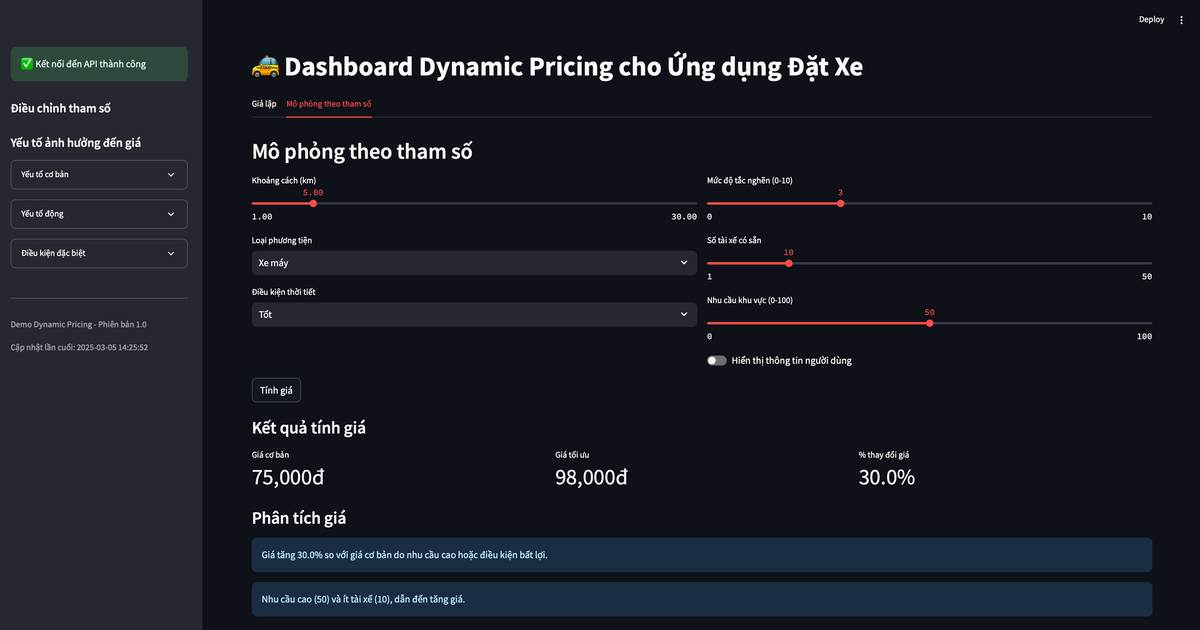Click the Deploy button
1200x630 pixels.
point(1151,19)
